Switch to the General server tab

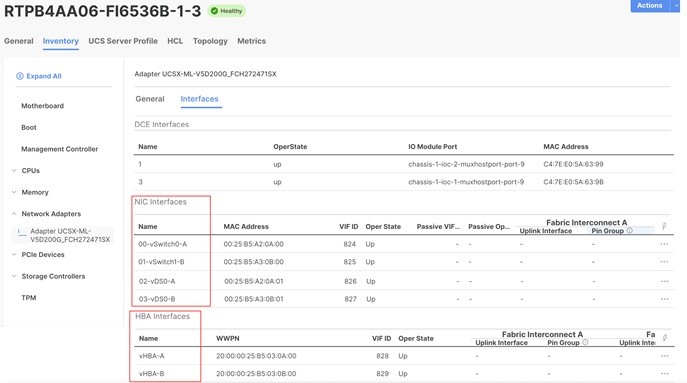pyautogui.click(x=19, y=41)
